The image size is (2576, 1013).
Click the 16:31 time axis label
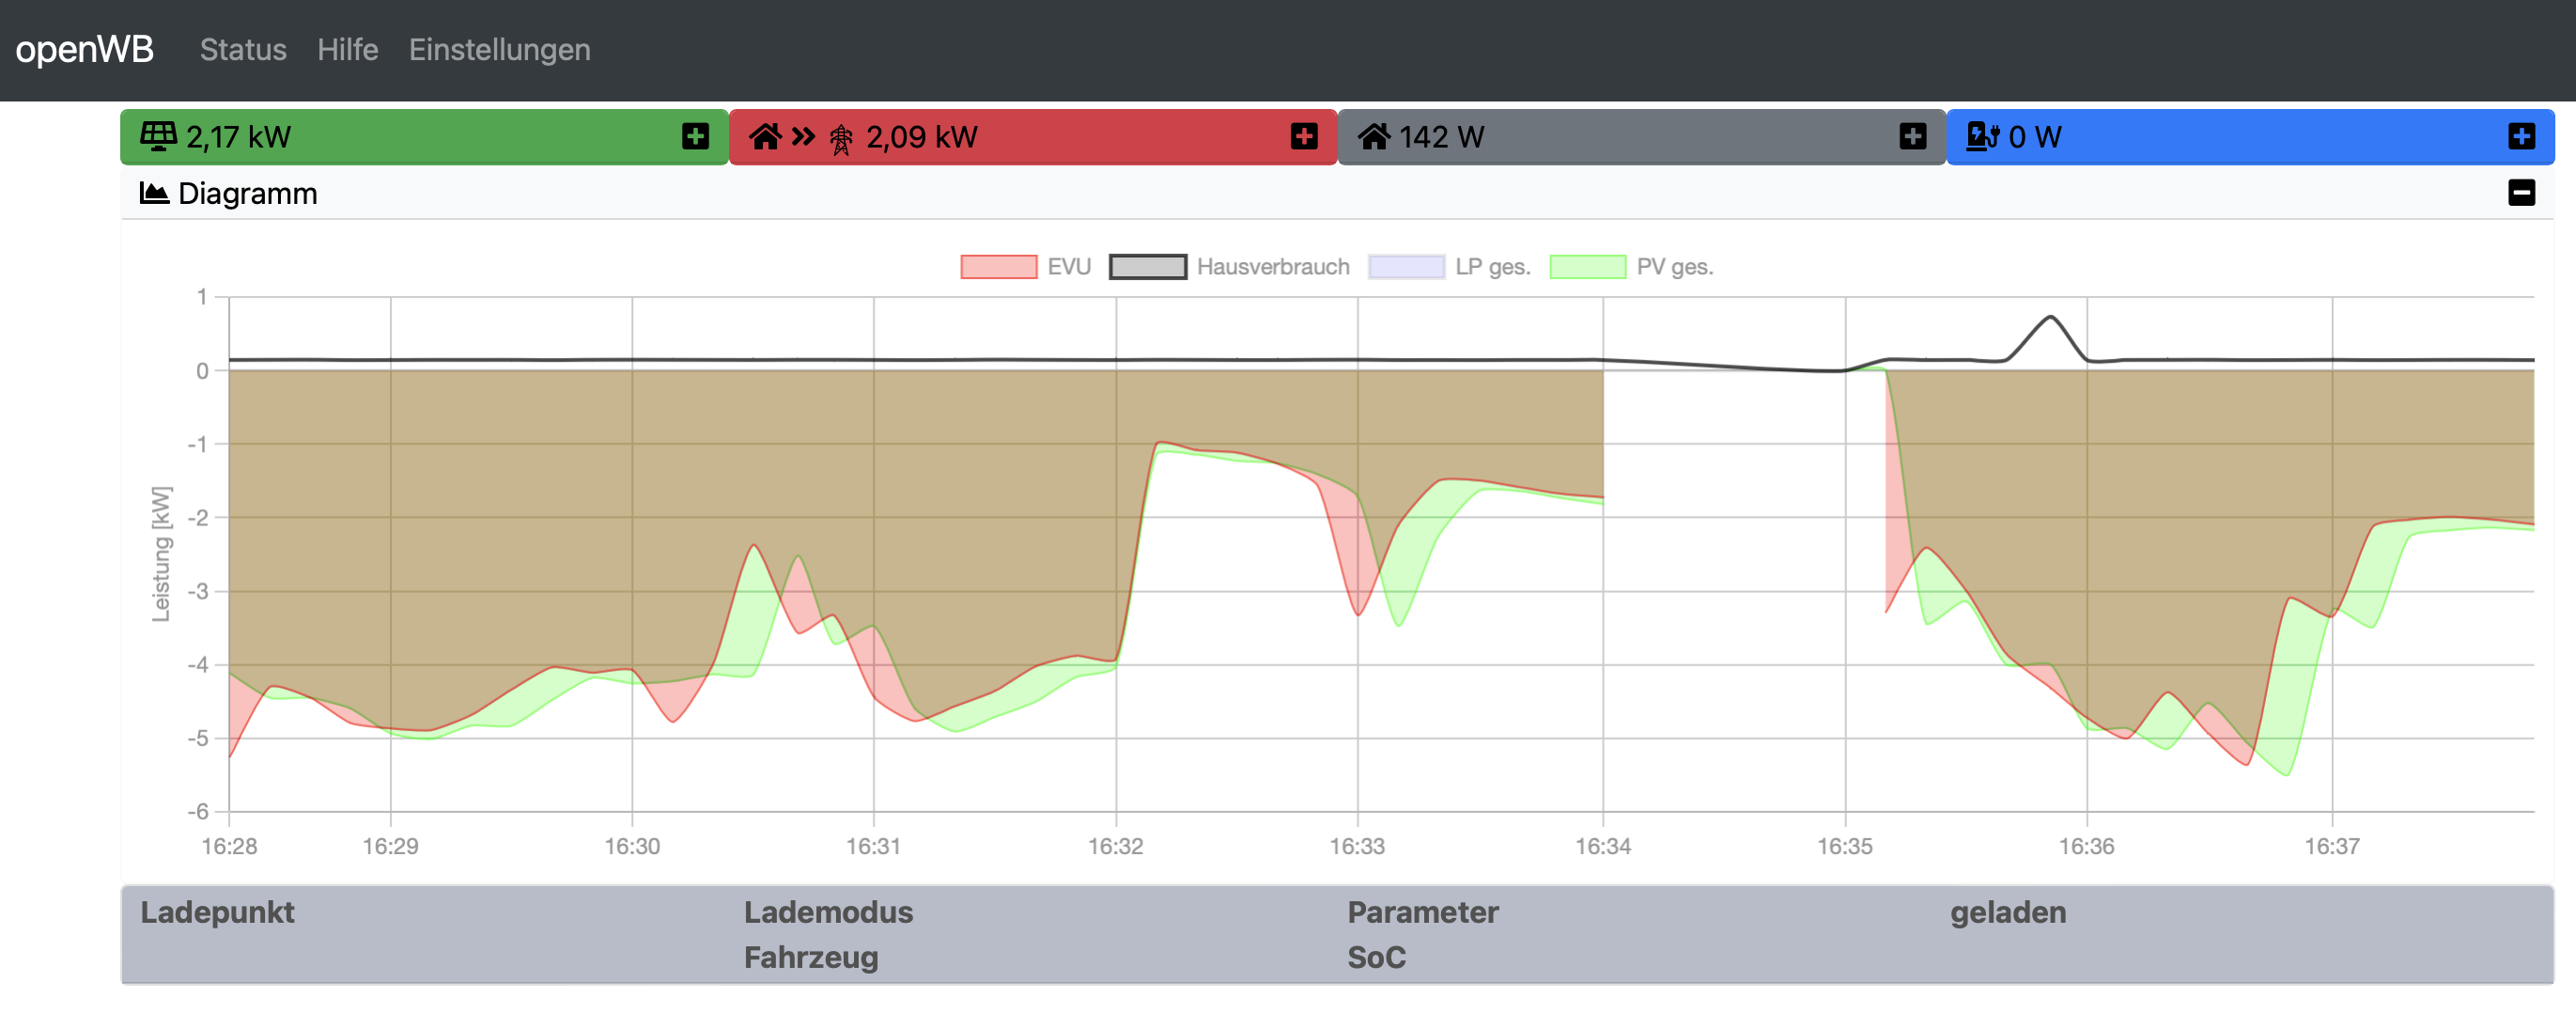(874, 847)
